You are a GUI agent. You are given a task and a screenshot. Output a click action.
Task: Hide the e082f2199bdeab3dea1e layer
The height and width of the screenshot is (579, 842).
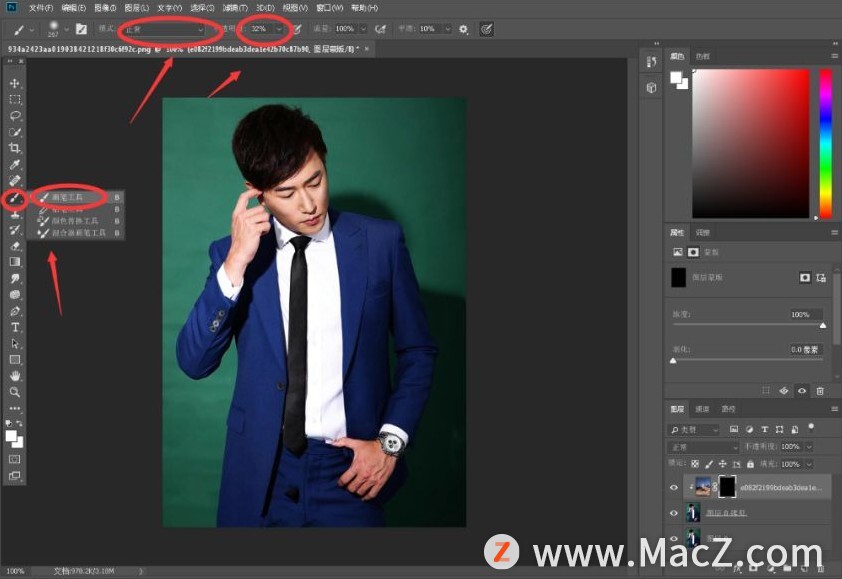coord(674,487)
